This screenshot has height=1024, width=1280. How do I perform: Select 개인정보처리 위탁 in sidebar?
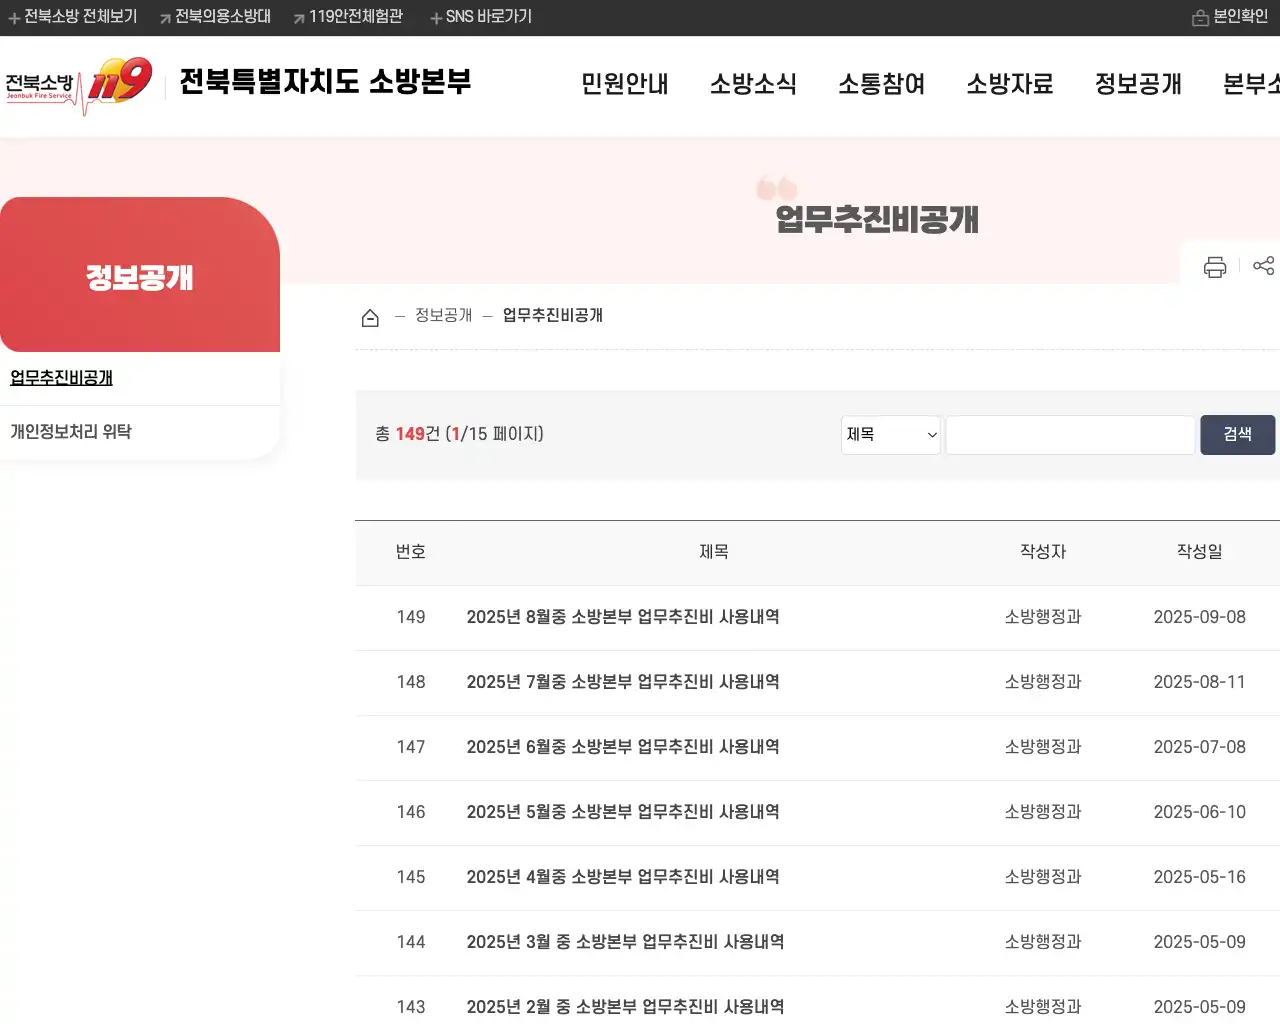[69, 431]
